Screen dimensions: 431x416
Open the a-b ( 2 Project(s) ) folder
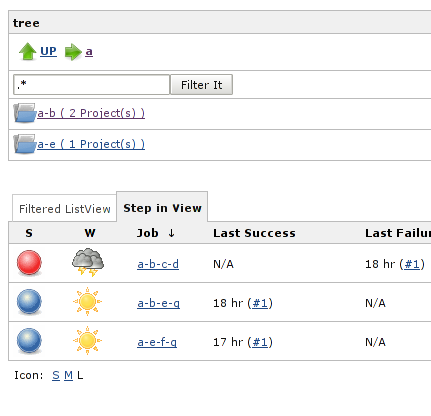pyautogui.click(x=91, y=113)
